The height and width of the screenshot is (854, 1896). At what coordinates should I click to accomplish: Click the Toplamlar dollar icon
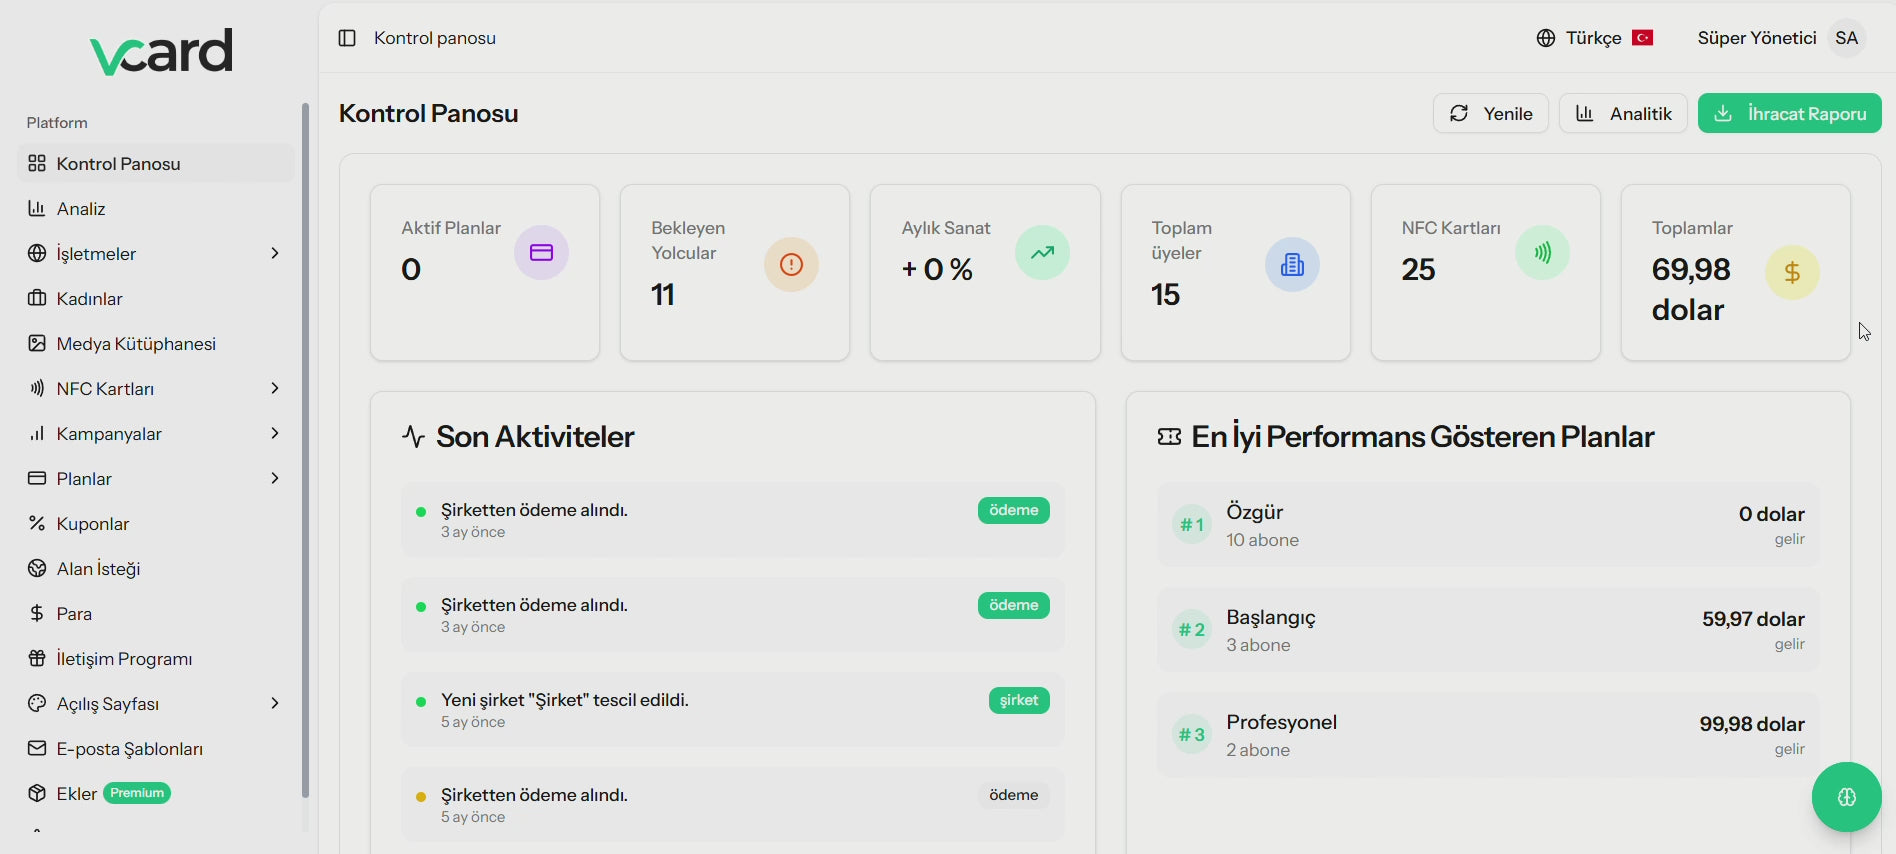coord(1792,272)
